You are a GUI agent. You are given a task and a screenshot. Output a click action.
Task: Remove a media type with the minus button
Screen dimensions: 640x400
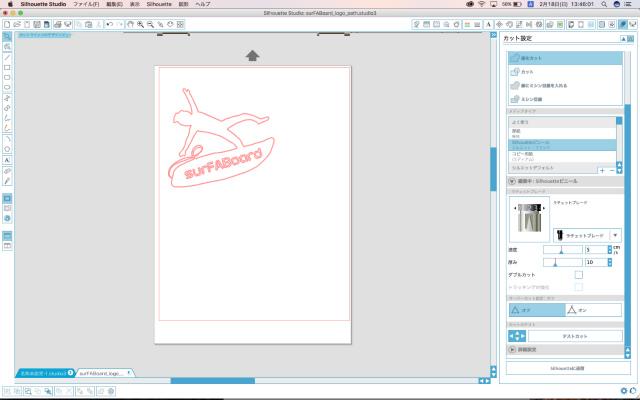[611, 171]
